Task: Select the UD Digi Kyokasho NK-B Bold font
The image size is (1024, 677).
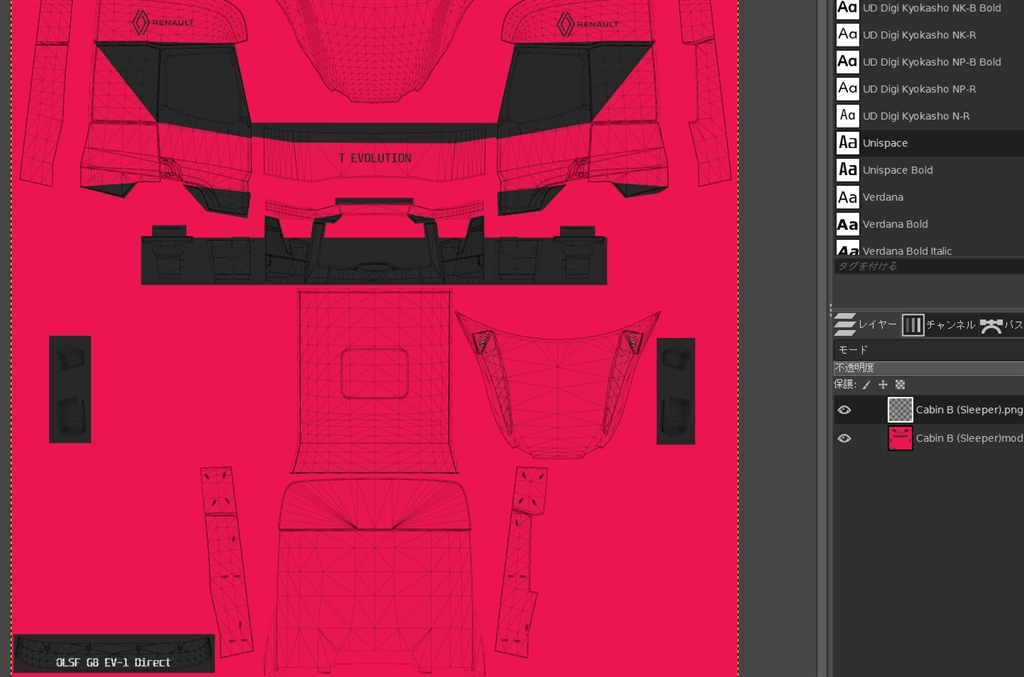Action: [929, 8]
